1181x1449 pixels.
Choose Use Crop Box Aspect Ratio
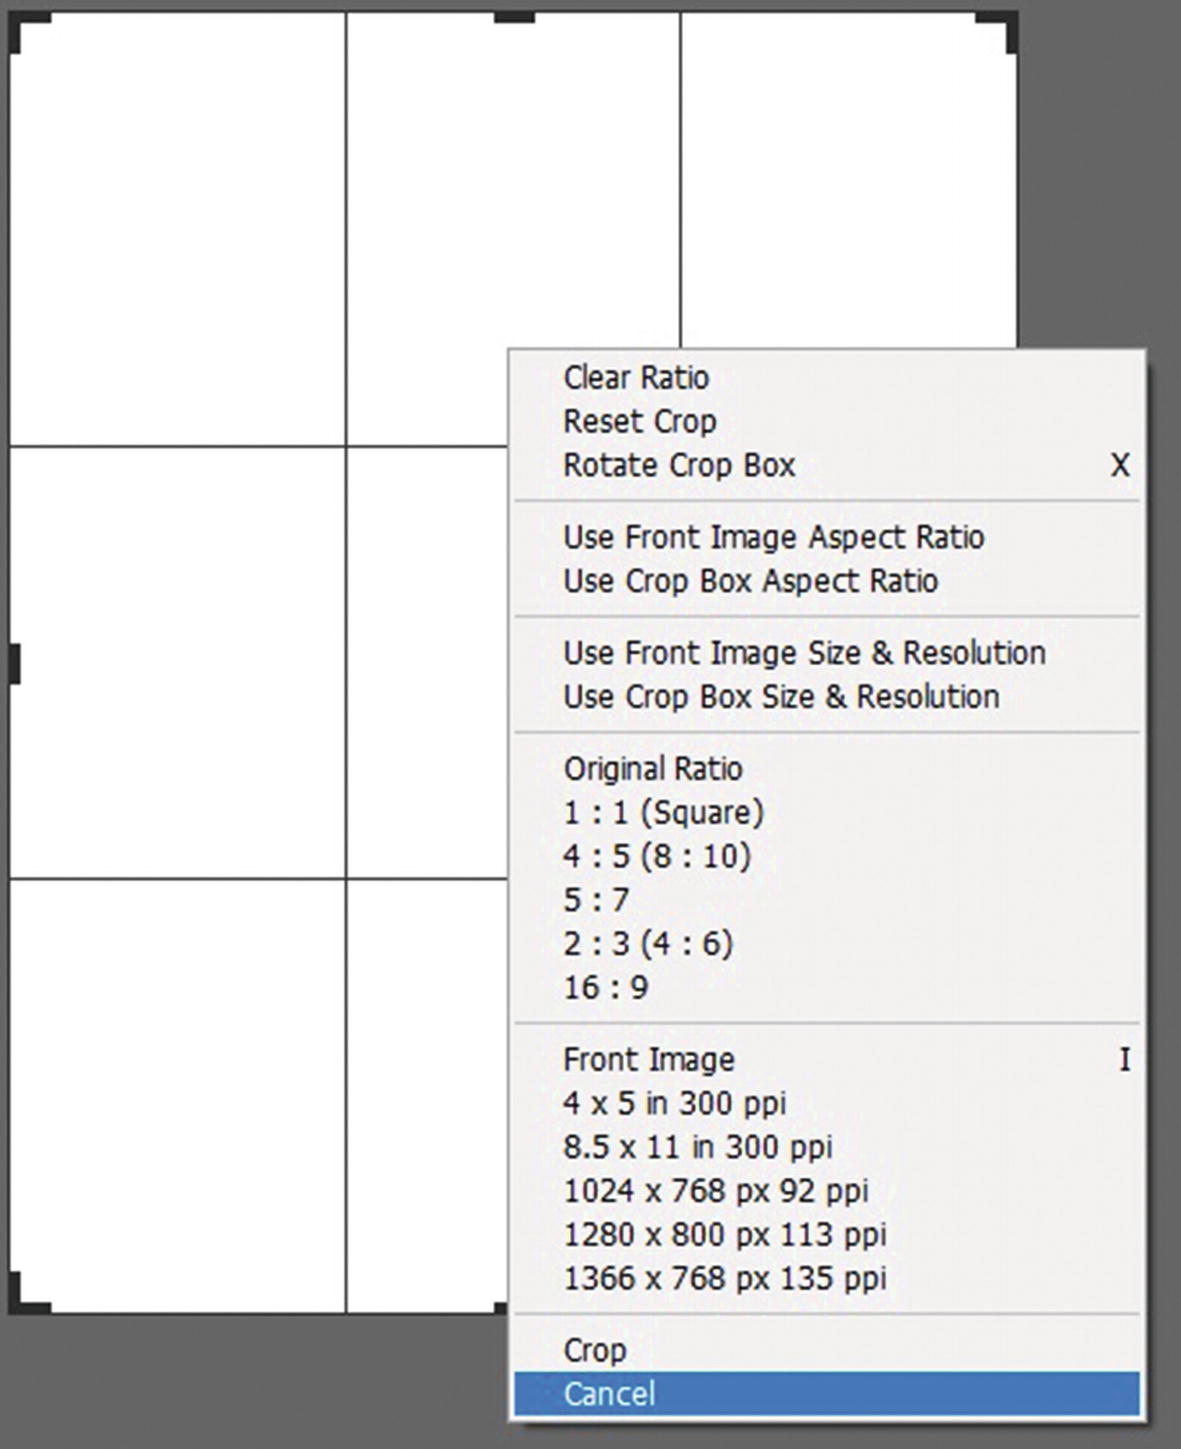(x=752, y=581)
